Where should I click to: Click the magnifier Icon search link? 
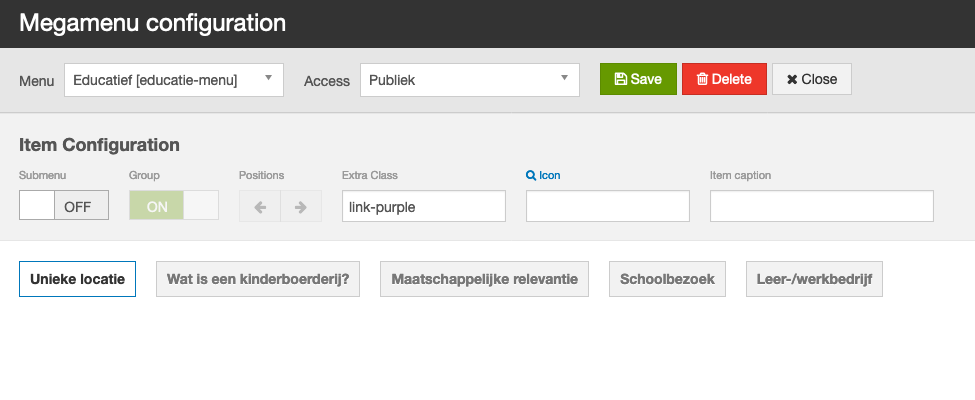[543, 175]
